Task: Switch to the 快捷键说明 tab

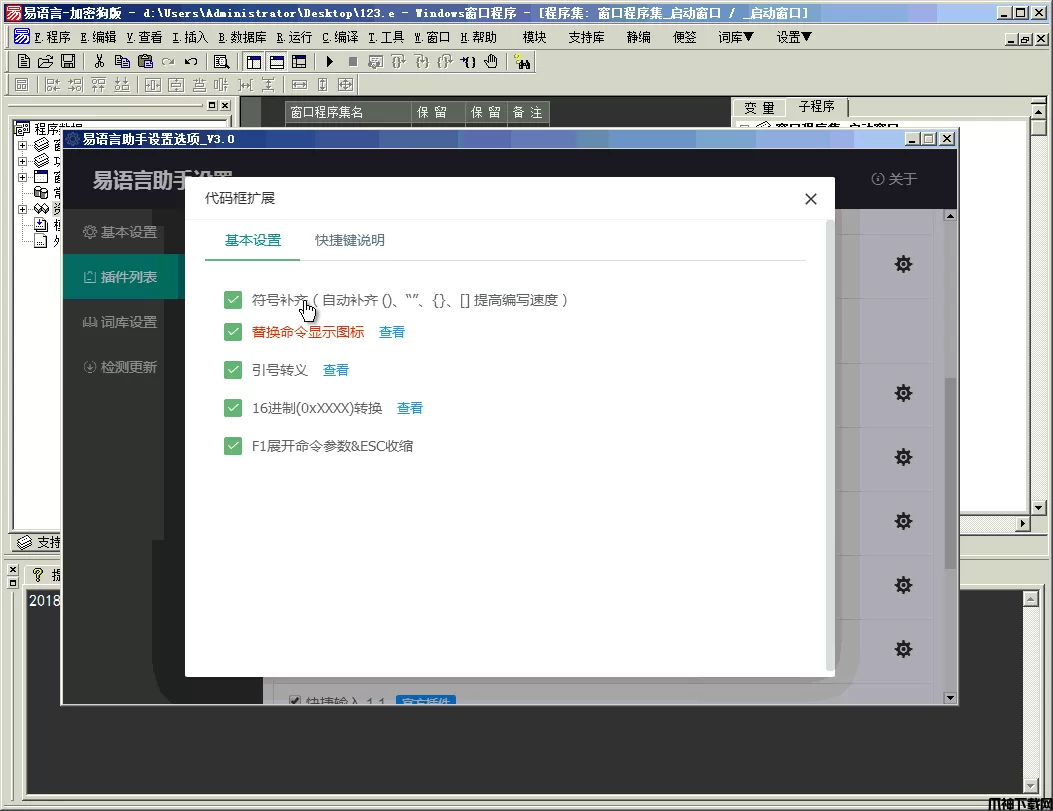Action: 349,240
